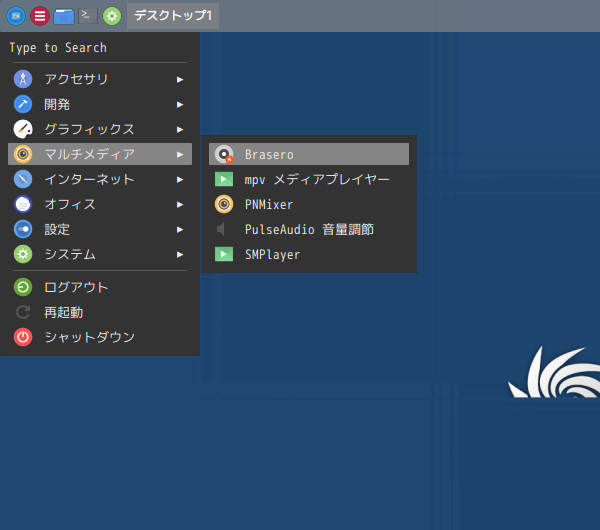Launch Brasero from the submenu

coord(309,154)
